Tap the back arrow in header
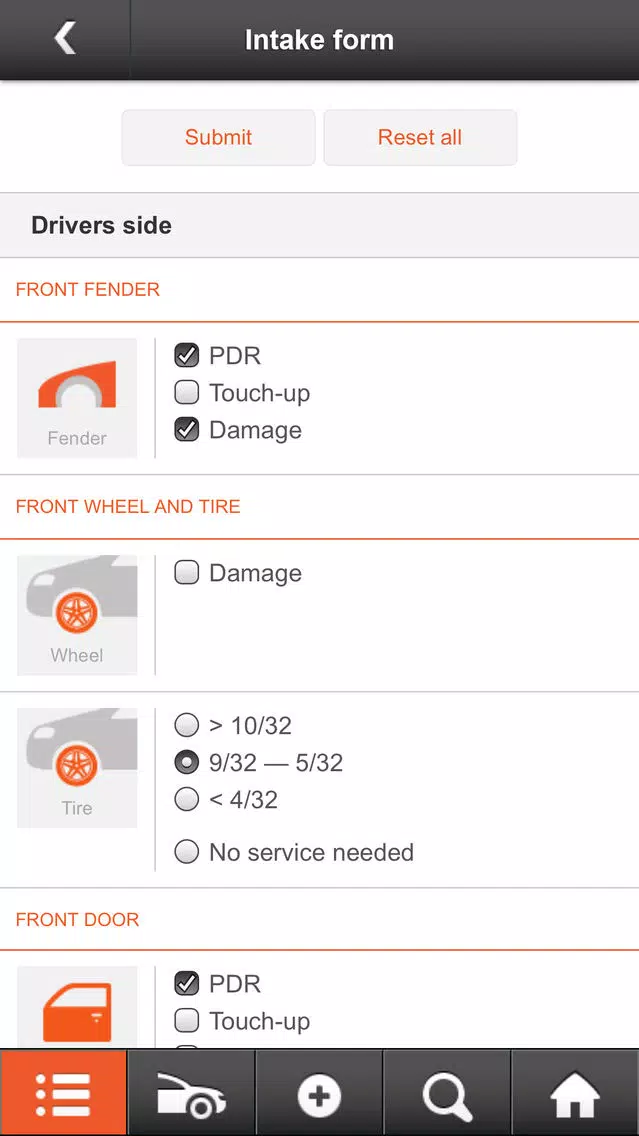 click(65, 39)
